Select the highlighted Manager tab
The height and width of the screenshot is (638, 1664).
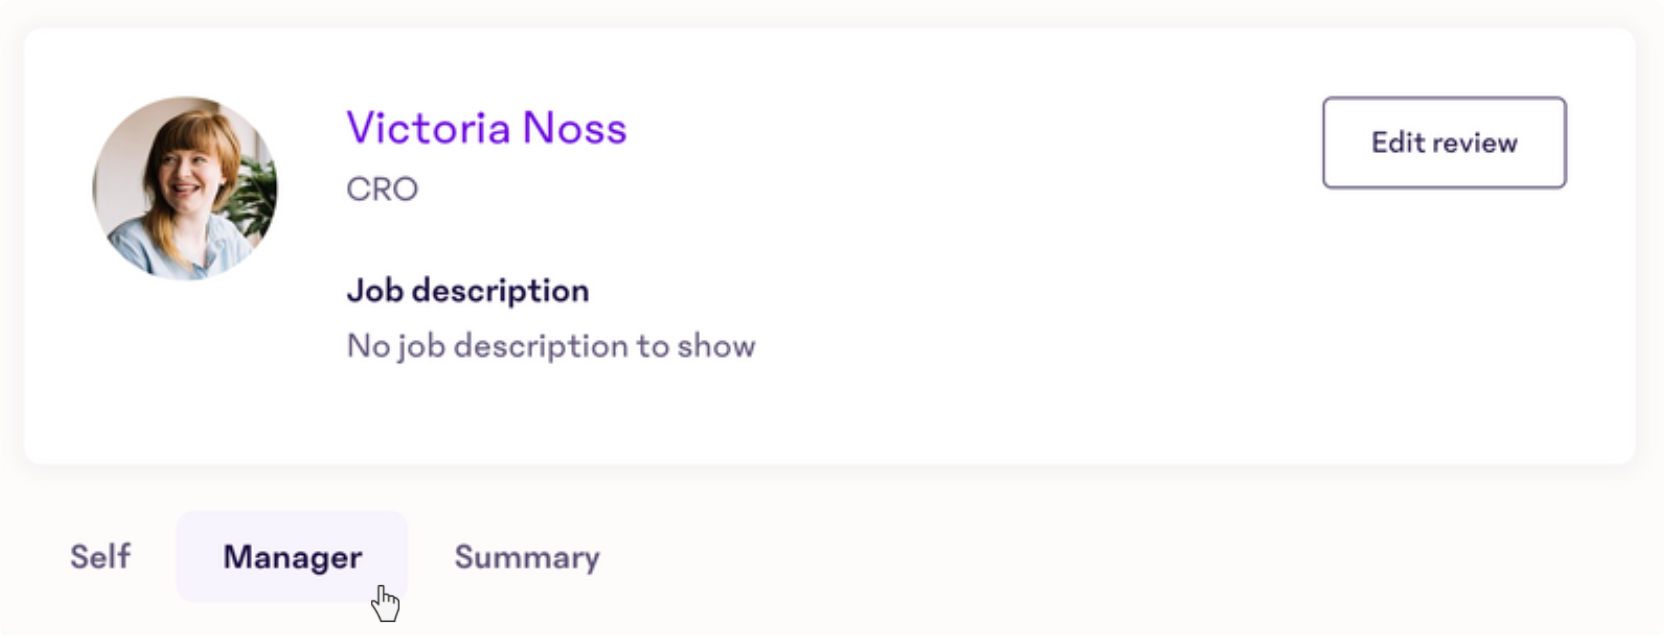[292, 557]
